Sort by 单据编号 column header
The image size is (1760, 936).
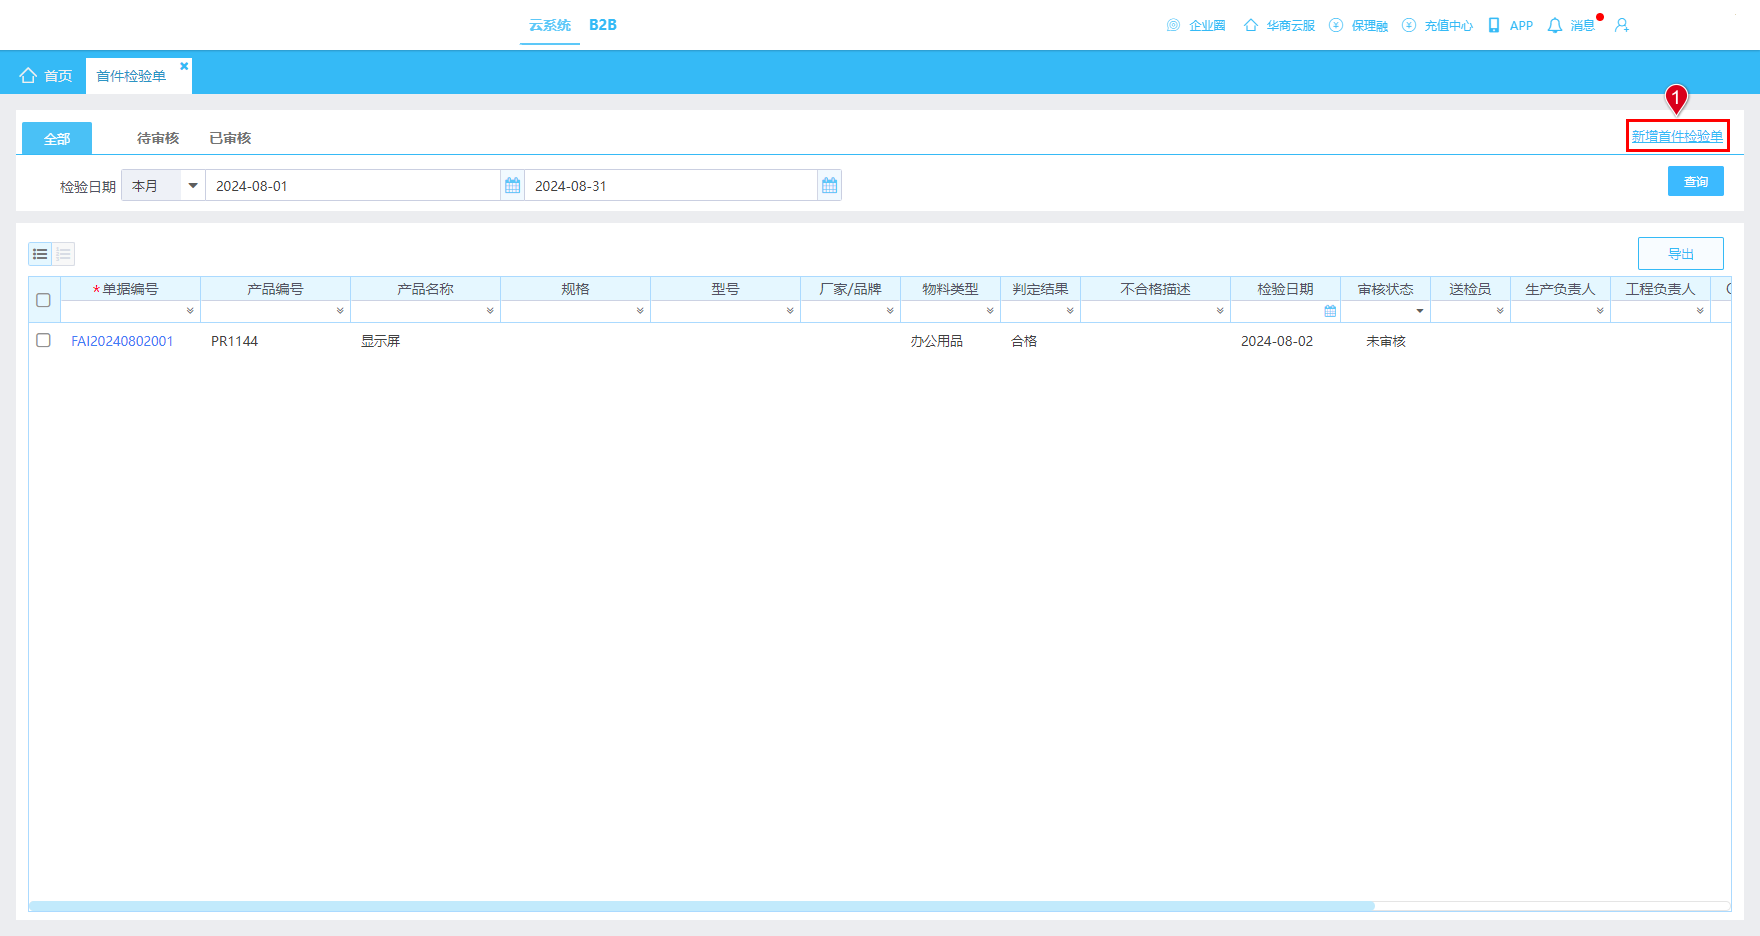[131, 289]
